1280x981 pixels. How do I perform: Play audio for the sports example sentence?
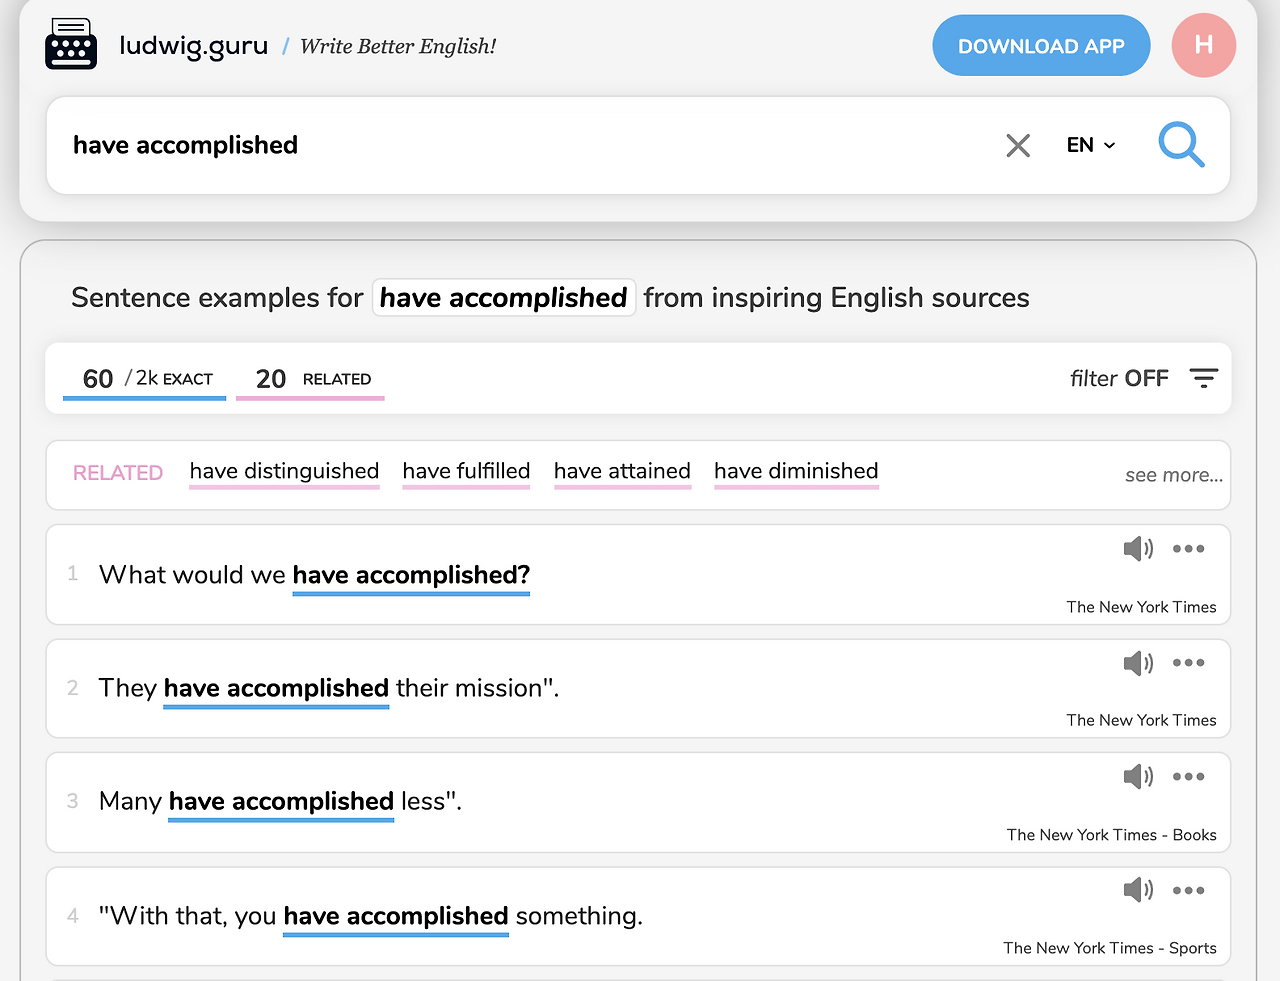tap(1137, 889)
